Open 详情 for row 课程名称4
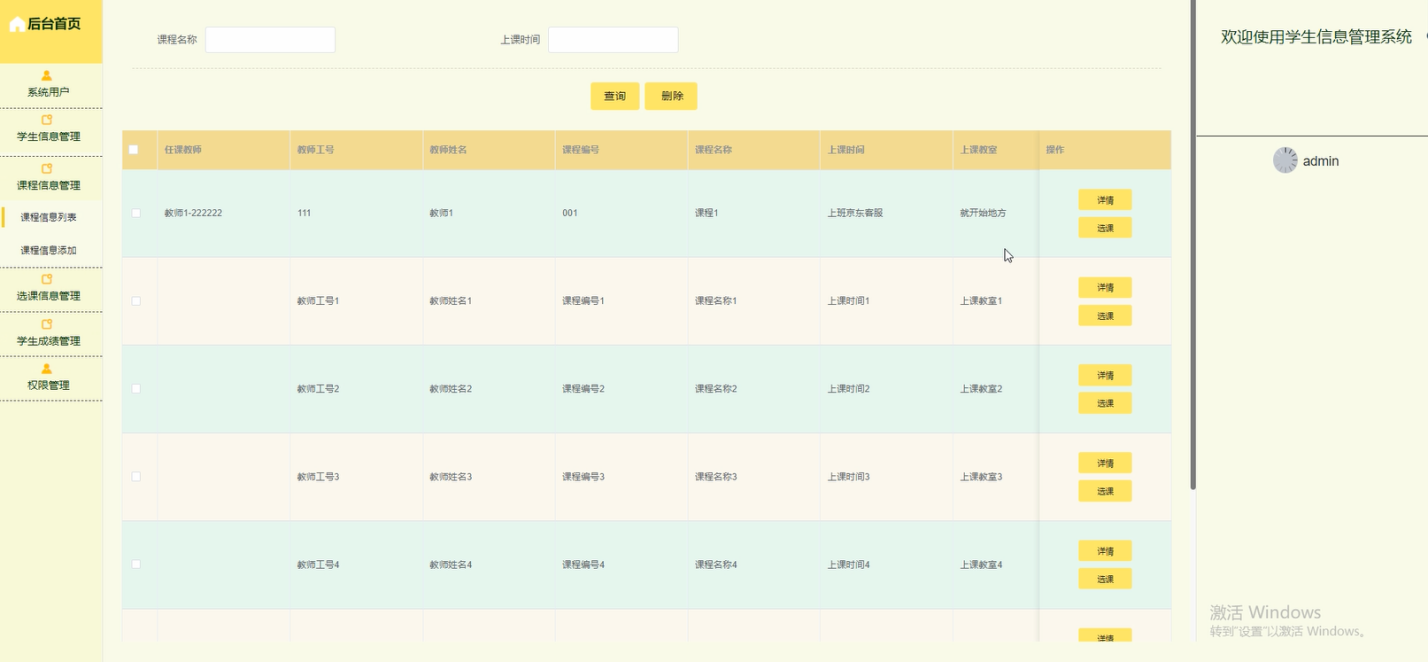Image resolution: width=1428 pixels, height=662 pixels. pos(1105,551)
